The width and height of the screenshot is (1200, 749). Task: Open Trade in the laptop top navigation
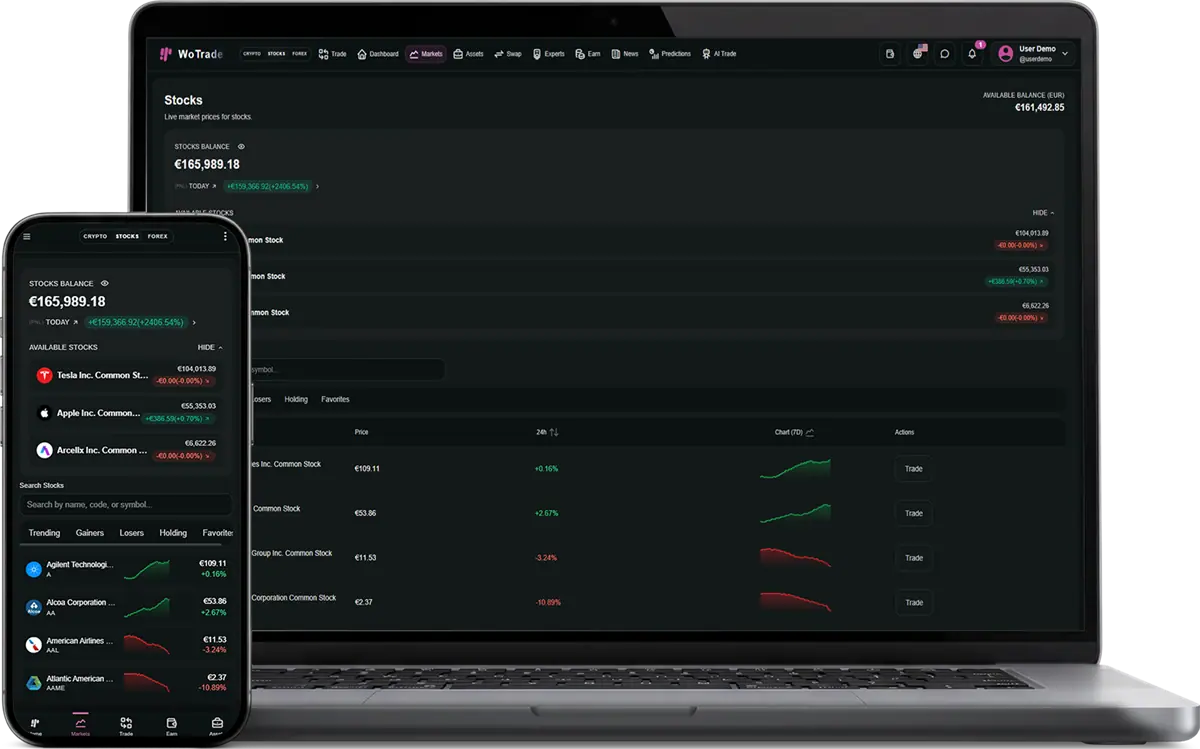coord(333,54)
